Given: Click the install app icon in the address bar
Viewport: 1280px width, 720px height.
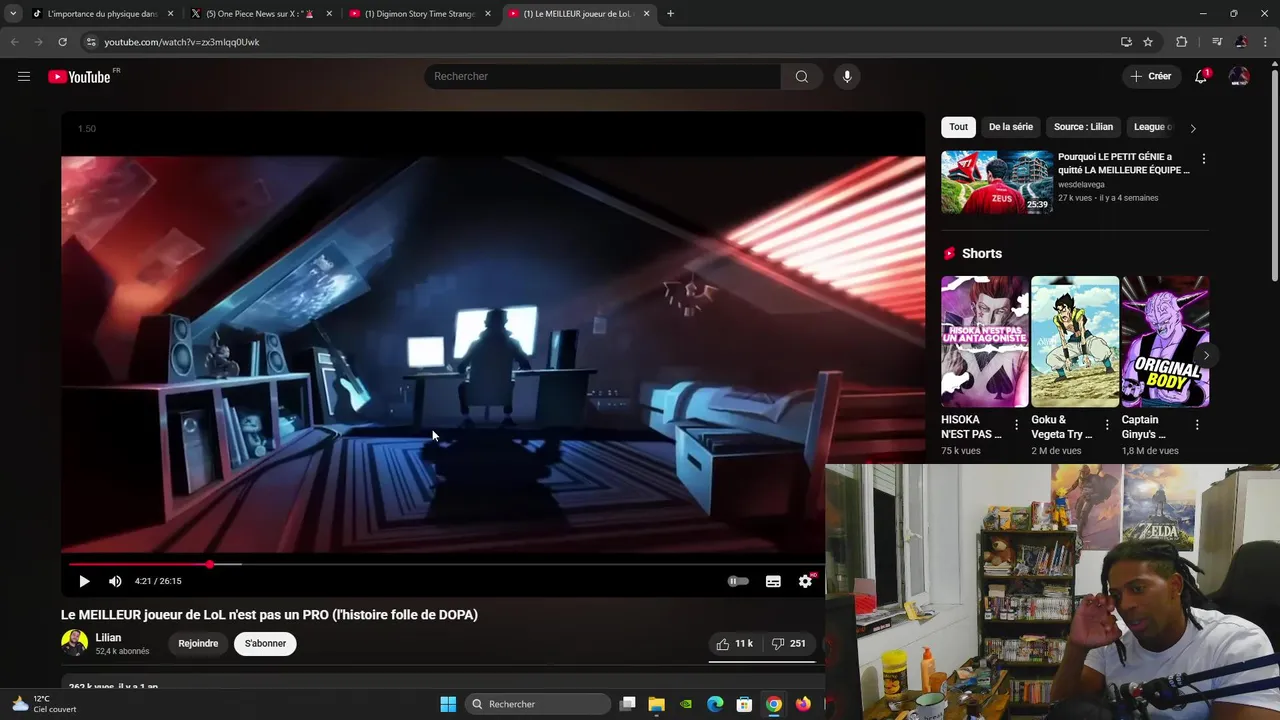Looking at the screenshot, I should (1126, 42).
